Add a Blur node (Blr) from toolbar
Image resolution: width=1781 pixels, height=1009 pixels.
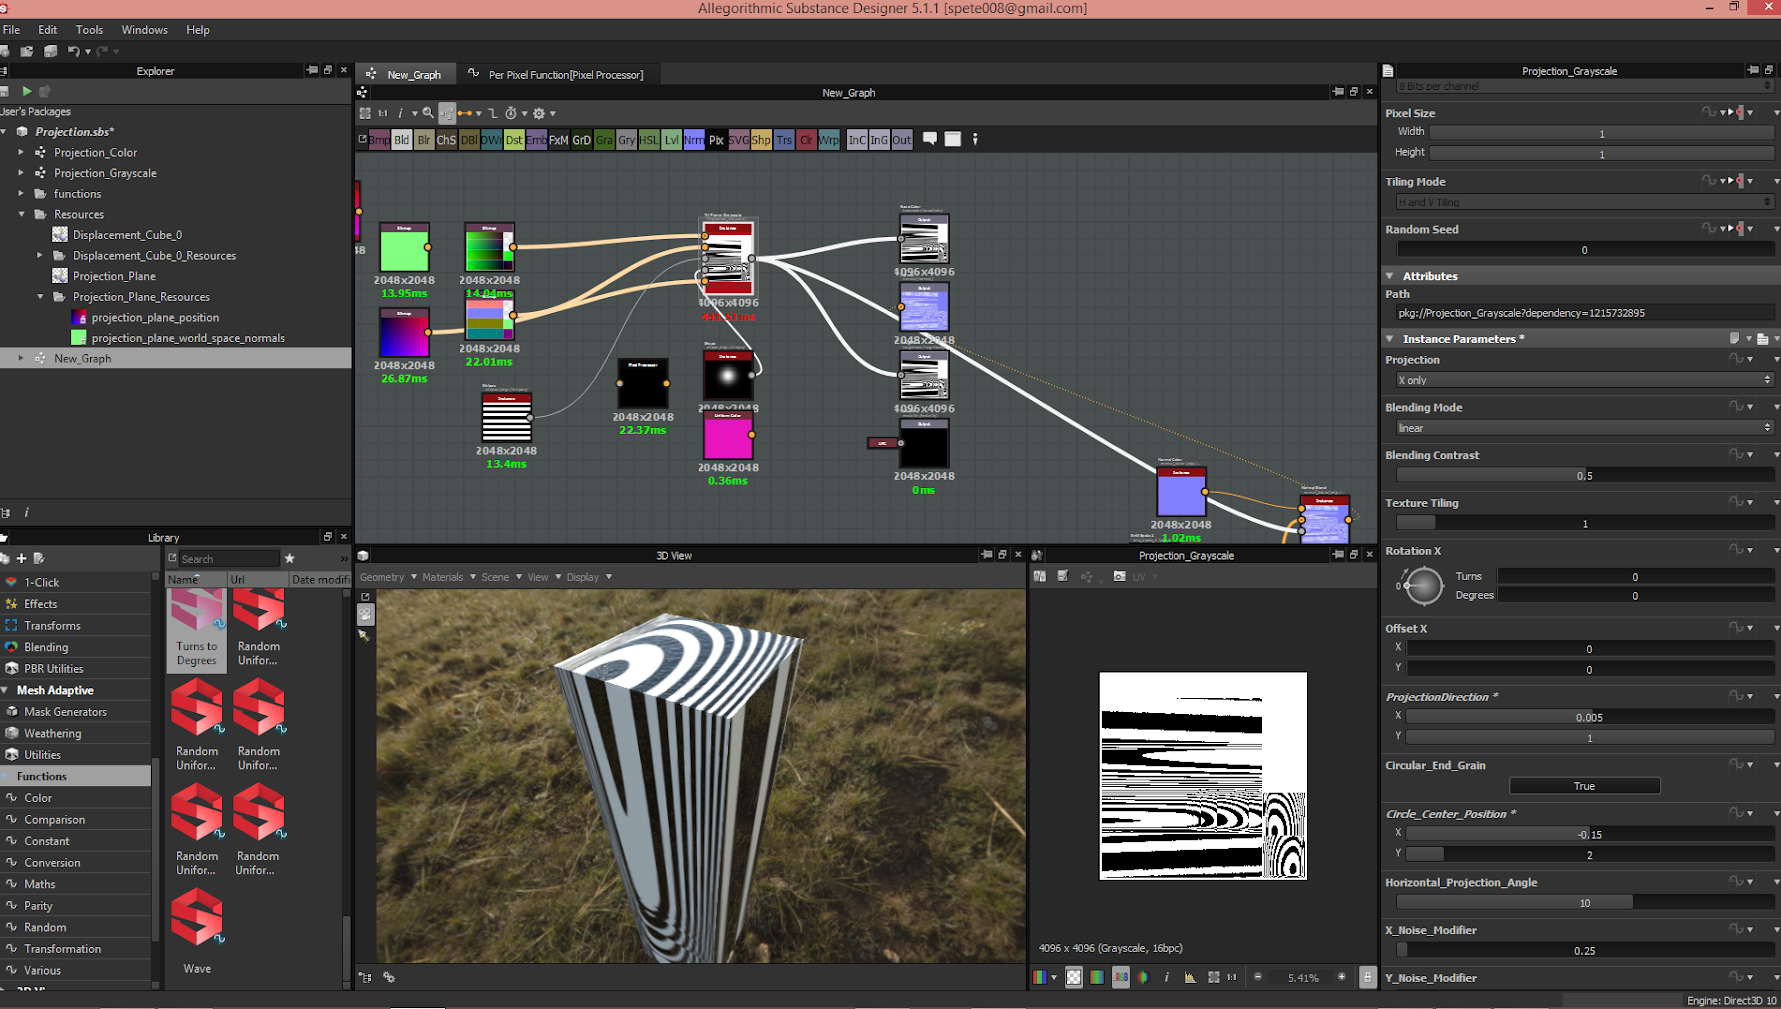[x=424, y=140]
